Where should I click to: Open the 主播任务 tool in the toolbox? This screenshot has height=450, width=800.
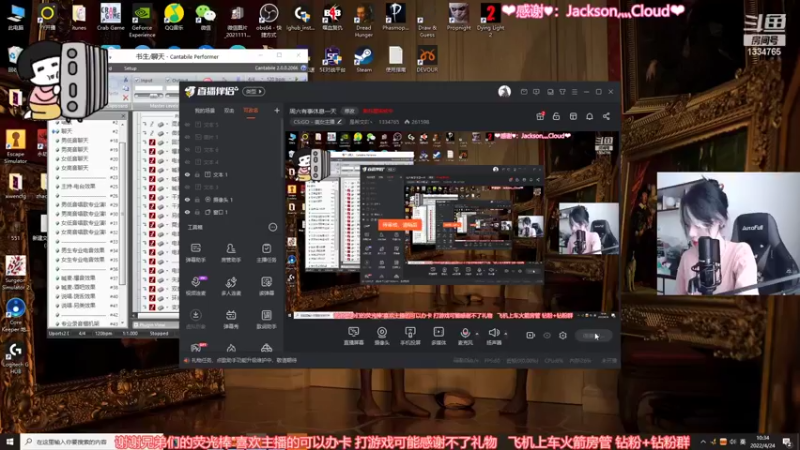(266, 253)
